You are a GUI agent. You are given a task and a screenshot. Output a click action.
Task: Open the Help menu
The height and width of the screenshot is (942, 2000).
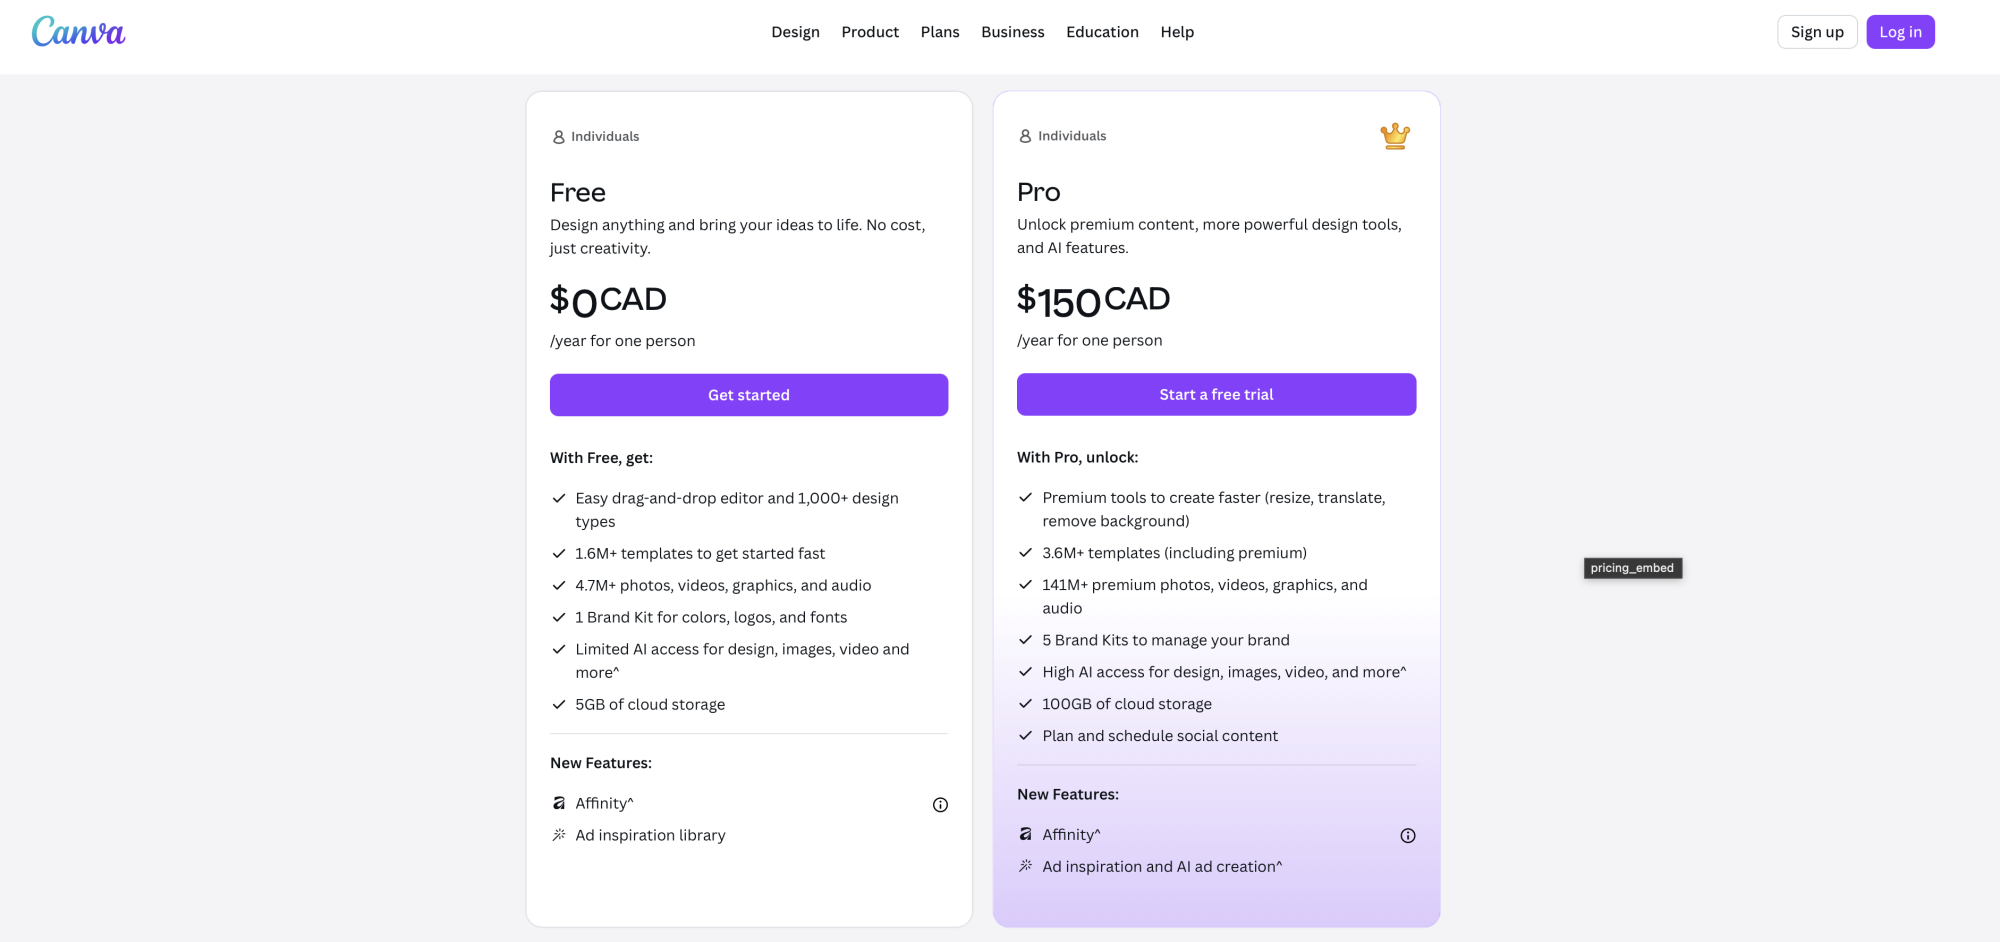[1177, 32]
